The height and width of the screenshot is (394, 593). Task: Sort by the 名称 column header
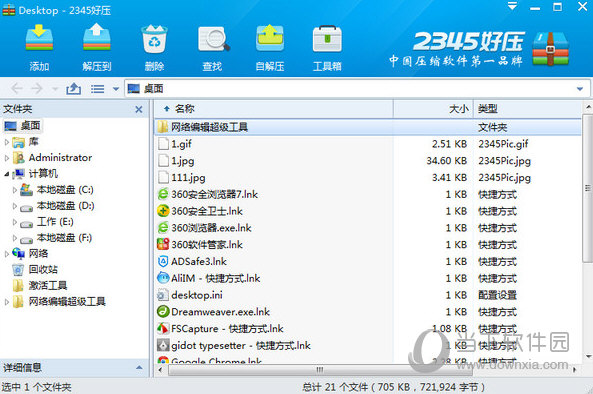(274, 109)
